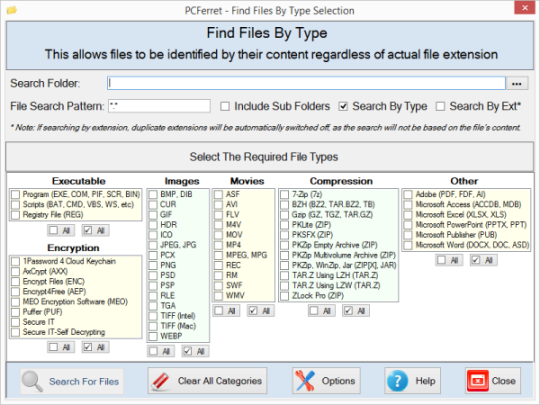Deselect all Executable types with unchecked All button
Viewport: 540px width, 405px height.
click(61, 230)
